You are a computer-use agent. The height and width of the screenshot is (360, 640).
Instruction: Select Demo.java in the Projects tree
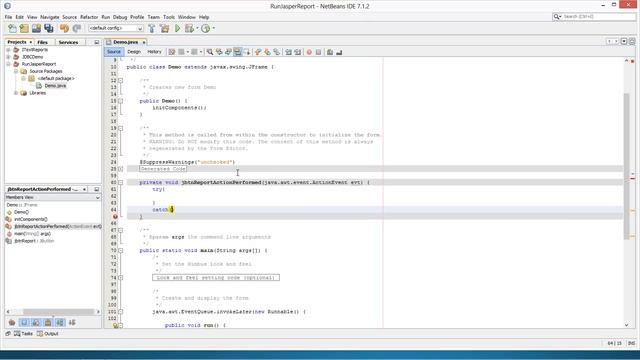coord(55,86)
